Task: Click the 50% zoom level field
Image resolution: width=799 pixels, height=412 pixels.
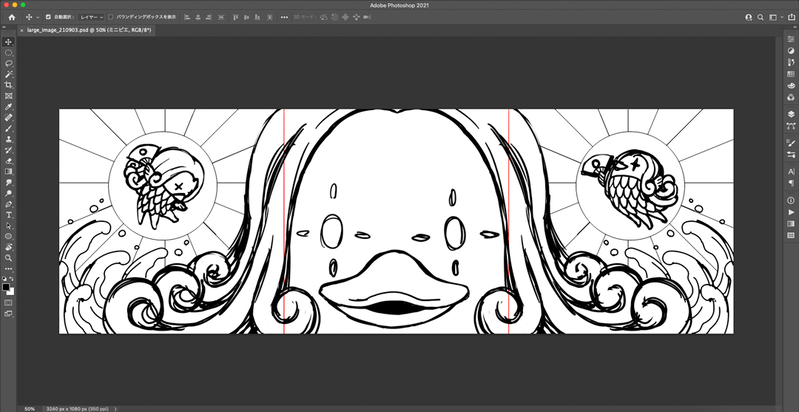Action: (x=30, y=408)
